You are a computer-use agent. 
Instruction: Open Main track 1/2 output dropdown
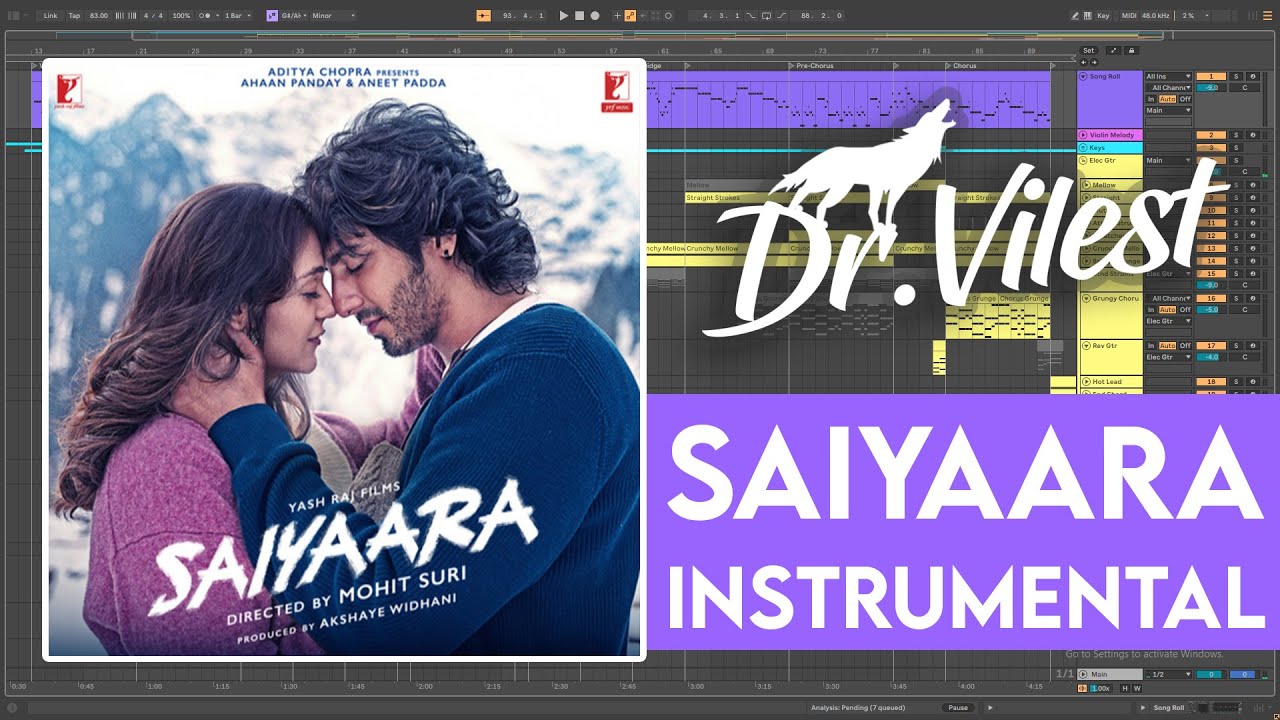pos(1168,675)
